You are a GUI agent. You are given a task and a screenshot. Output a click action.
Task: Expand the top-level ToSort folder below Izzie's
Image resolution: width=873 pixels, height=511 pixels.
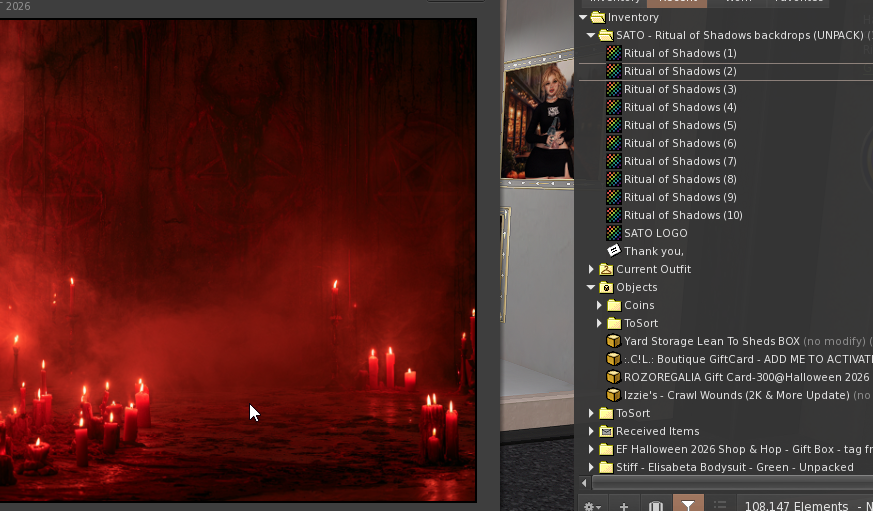tap(591, 414)
